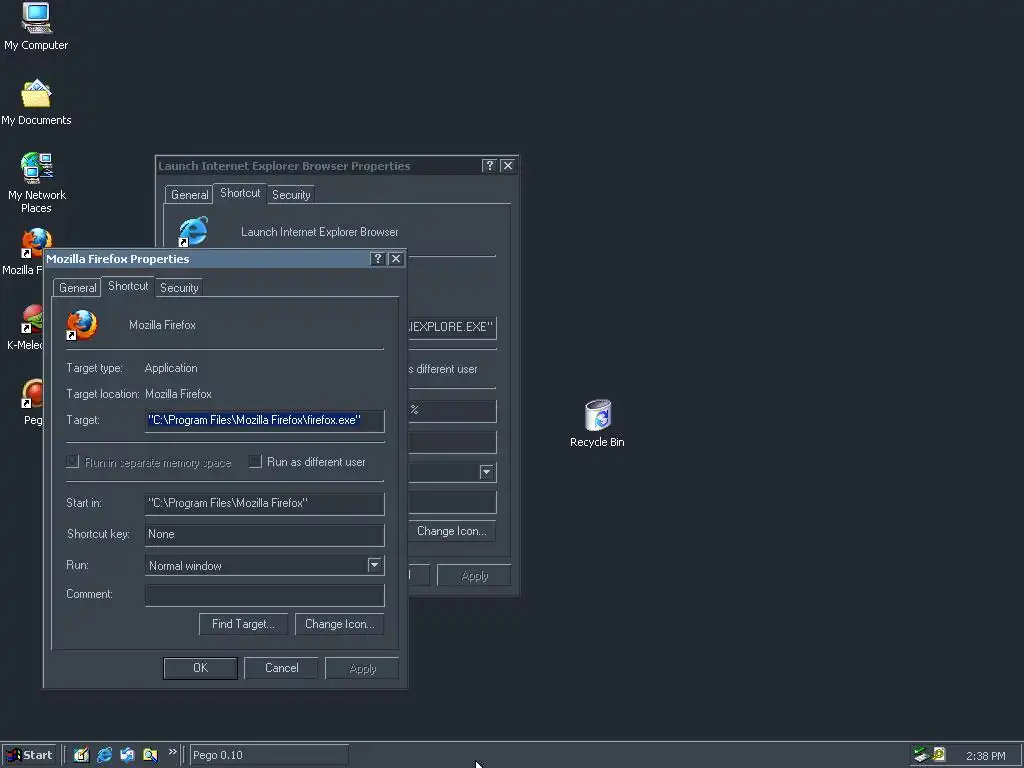Click the Target field with firefox.exe path
This screenshot has height=768, width=1024.
(264, 420)
